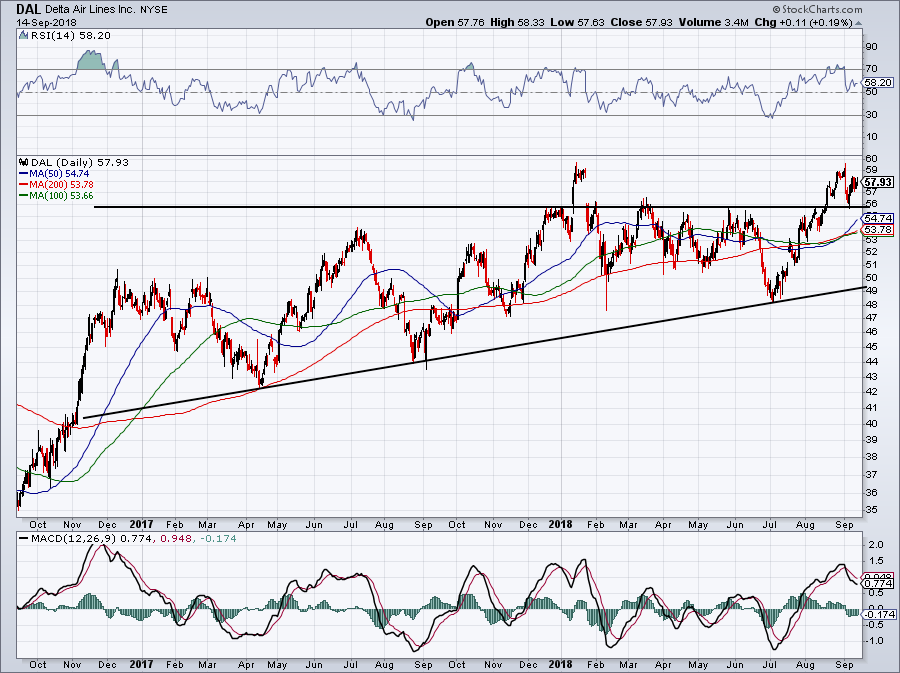Select the MA(50) 54.74 legend text
Image resolution: width=900 pixels, height=673 pixels.
[59, 174]
